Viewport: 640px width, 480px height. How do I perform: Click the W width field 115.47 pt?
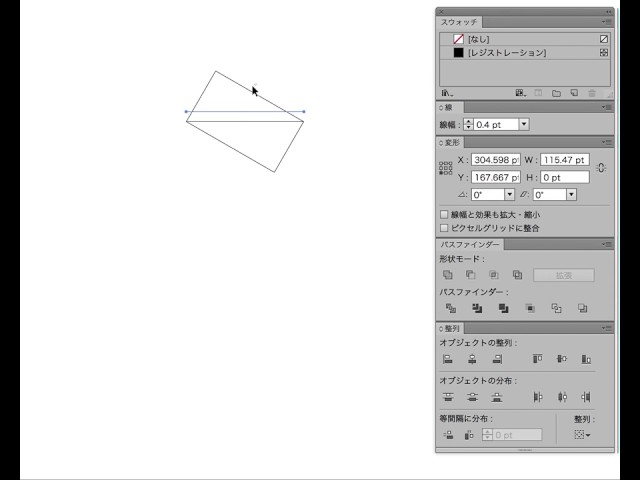565,160
